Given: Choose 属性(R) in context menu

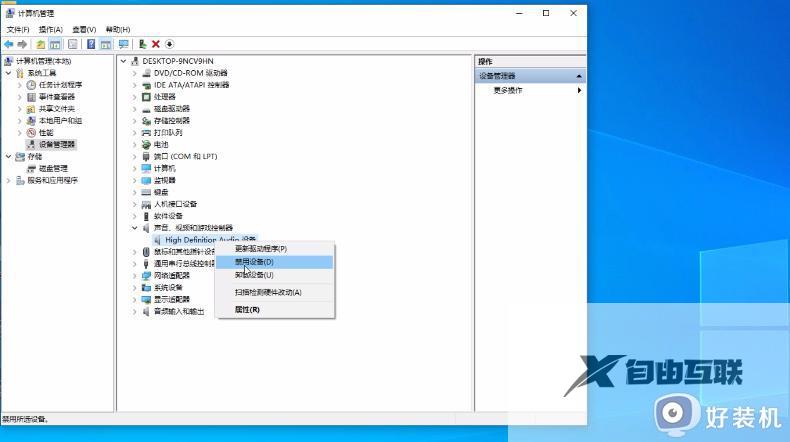Looking at the screenshot, I should 275,309.
